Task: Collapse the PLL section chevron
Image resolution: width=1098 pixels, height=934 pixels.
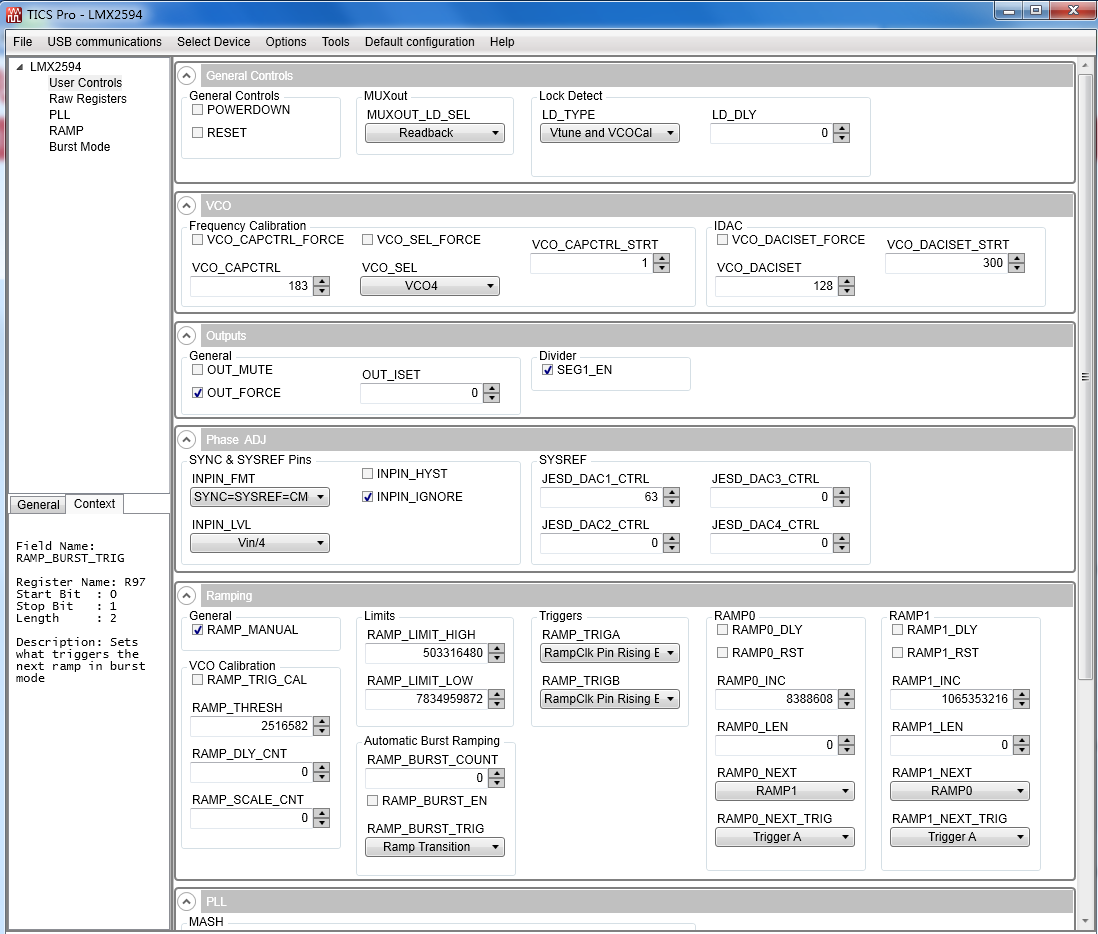Action: pos(186,902)
